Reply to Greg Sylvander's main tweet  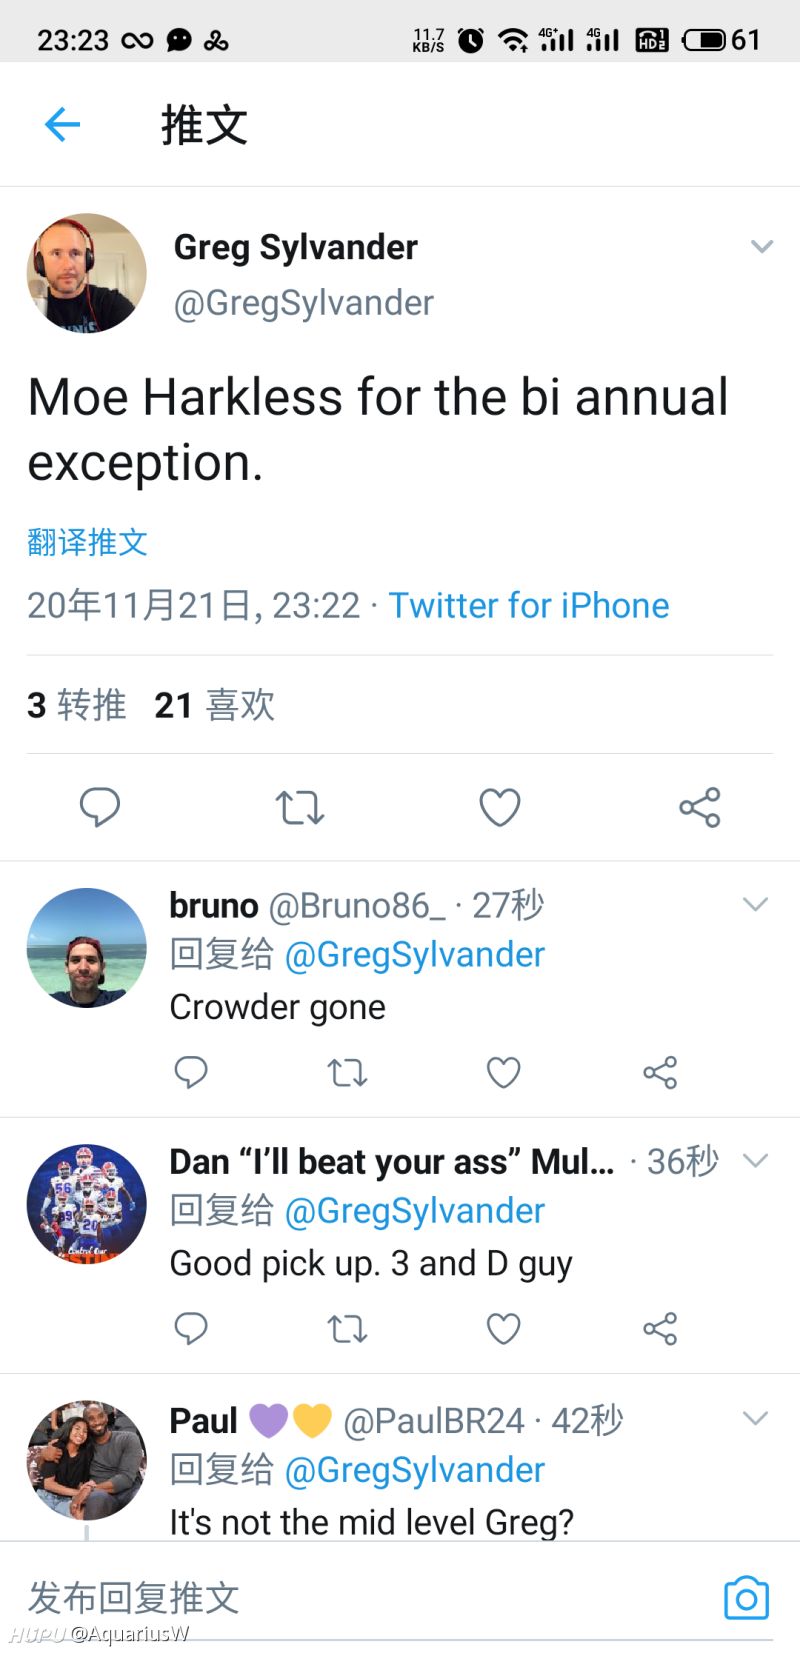(x=100, y=807)
